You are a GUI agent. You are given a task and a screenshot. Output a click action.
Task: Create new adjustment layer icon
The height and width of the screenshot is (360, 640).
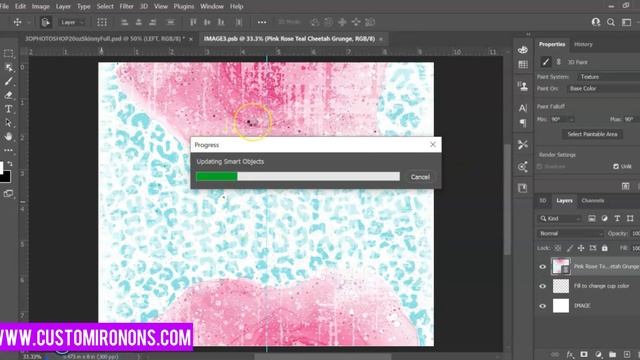(x=598, y=354)
